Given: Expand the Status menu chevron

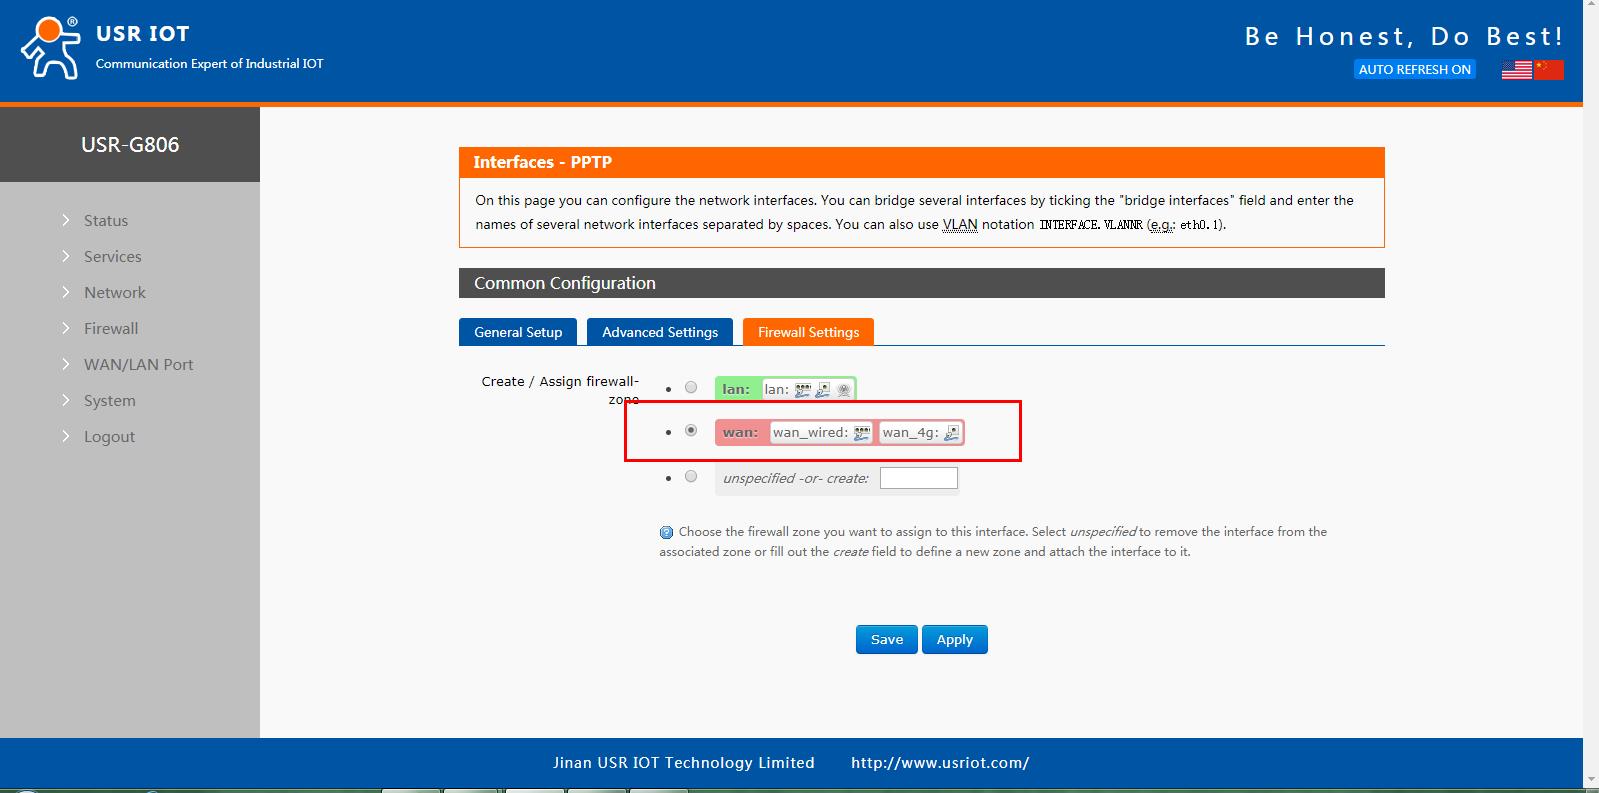Looking at the screenshot, I should [x=66, y=220].
